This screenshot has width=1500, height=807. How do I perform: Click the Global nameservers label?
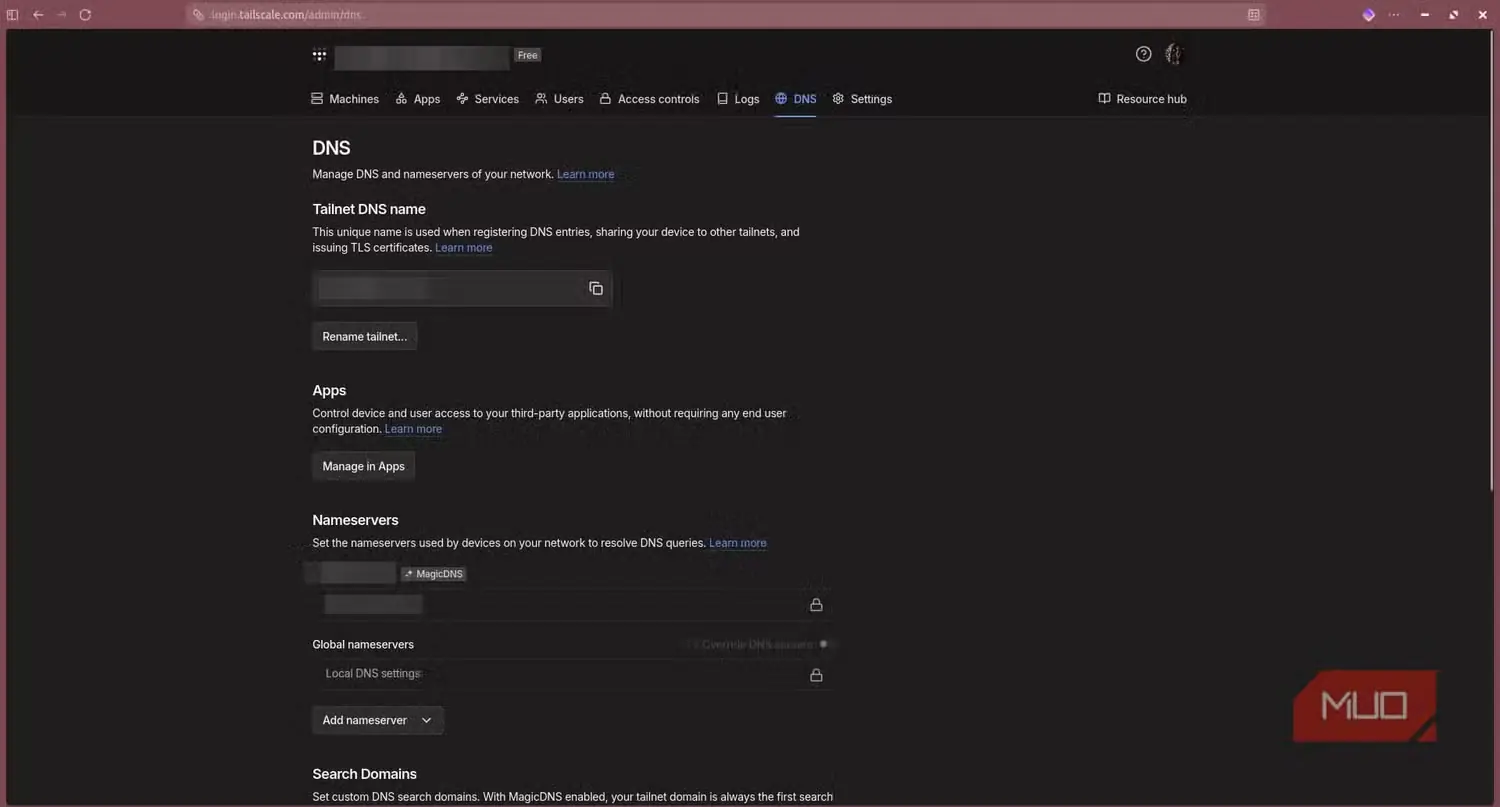[x=363, y=645]
